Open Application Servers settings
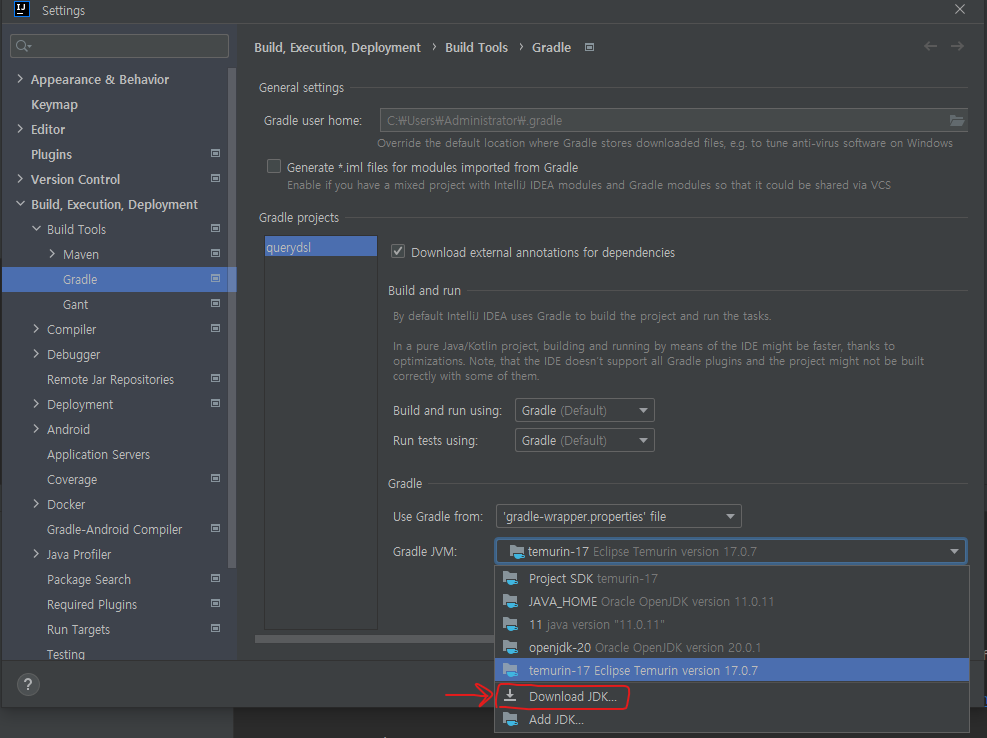 click(99, 455)
